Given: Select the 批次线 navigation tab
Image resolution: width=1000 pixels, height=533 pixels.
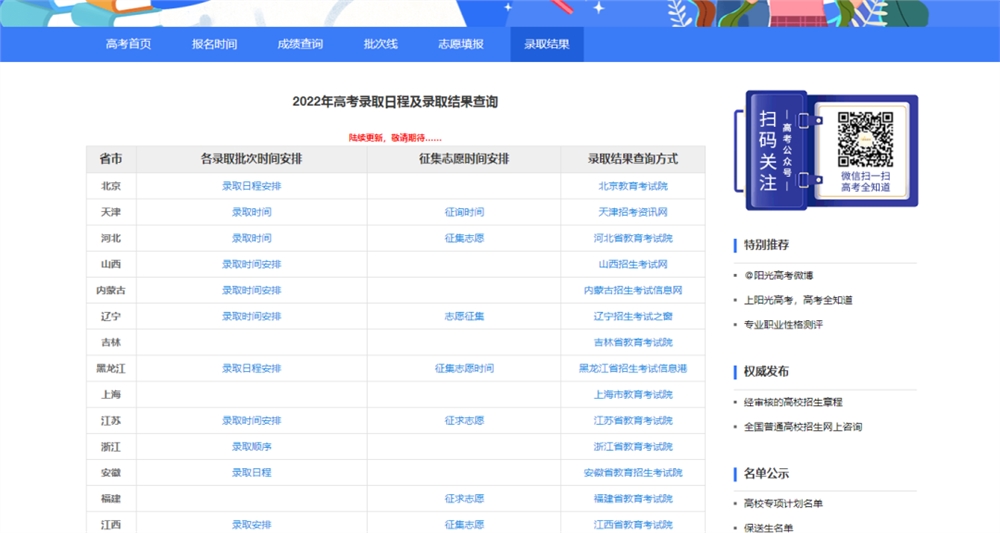Looking at the screenshot, I should [380, 44].
